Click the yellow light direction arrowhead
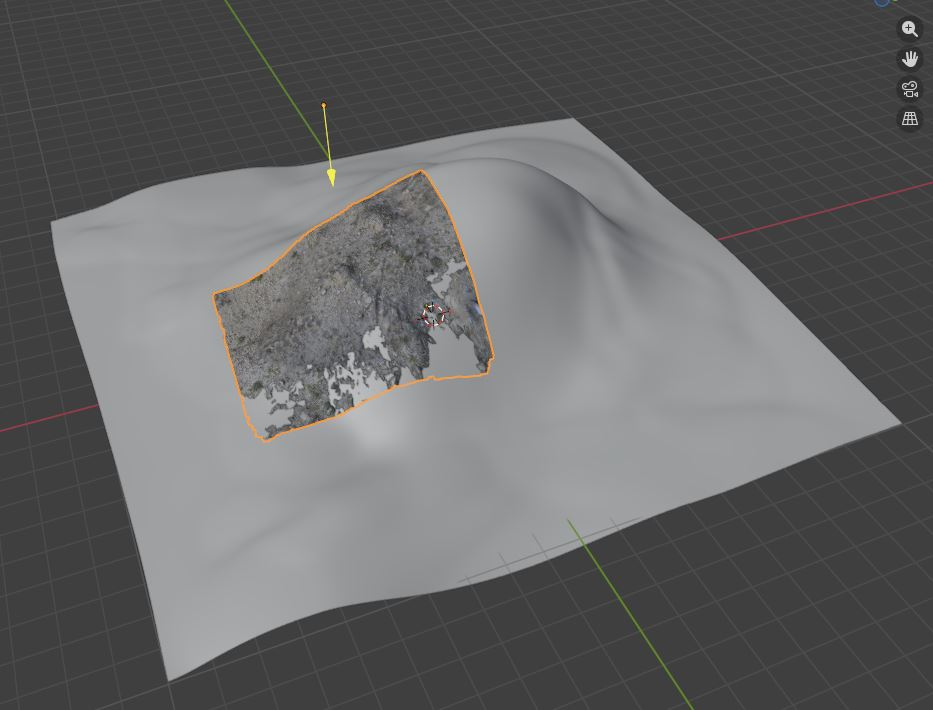The image size is (933, 710). pyautogui.click(x=331, y=178)
